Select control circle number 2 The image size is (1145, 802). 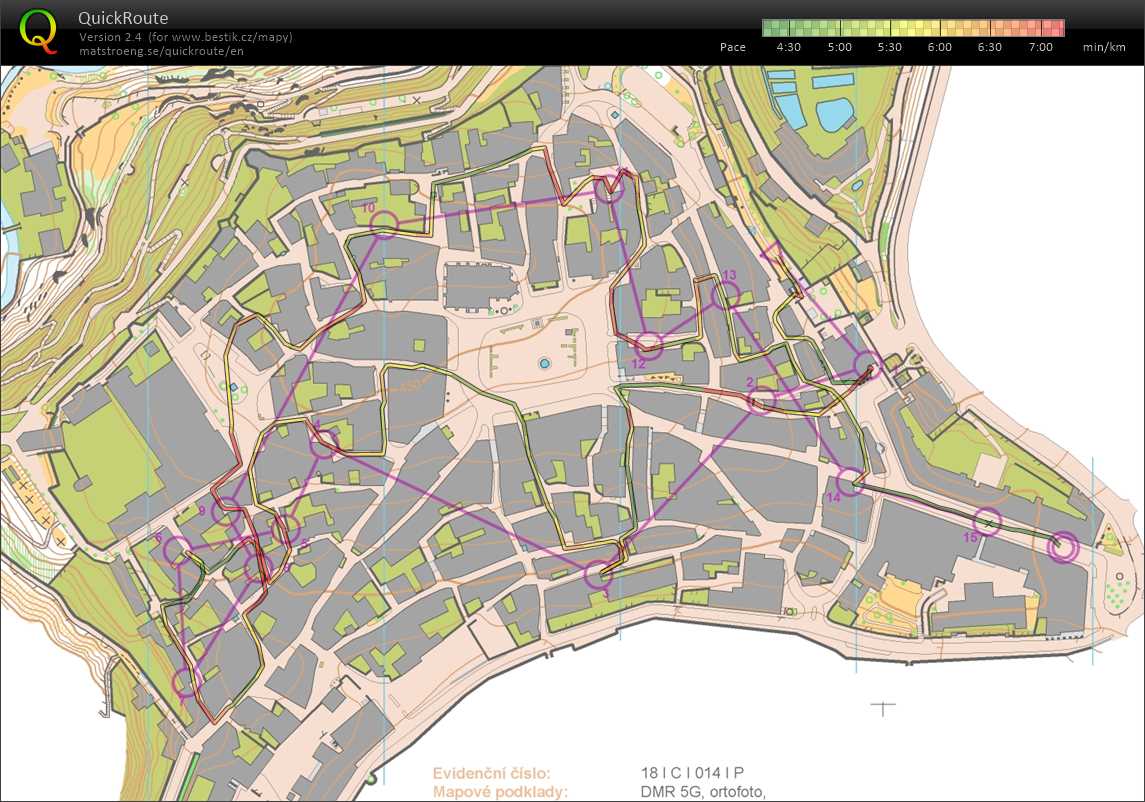pyautogui.click(x=762, y=400)
